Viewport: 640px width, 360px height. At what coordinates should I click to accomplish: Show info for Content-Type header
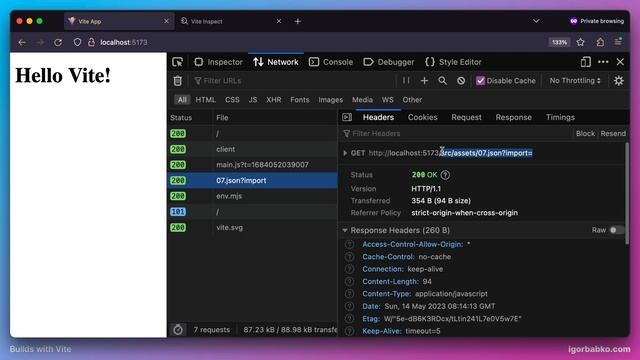coord(349,294)
